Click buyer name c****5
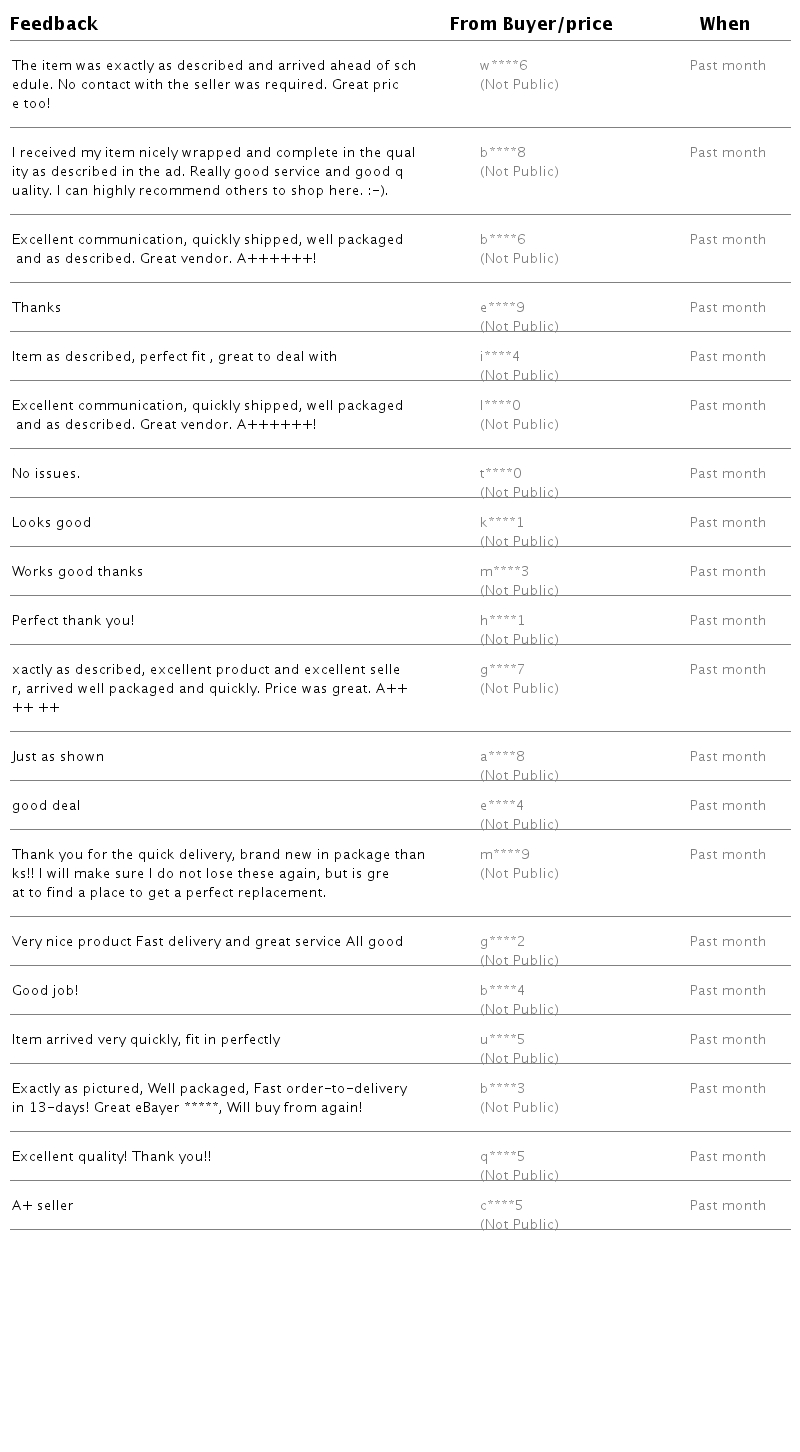The image size is (800, 1452). (x=501, y=1206)
